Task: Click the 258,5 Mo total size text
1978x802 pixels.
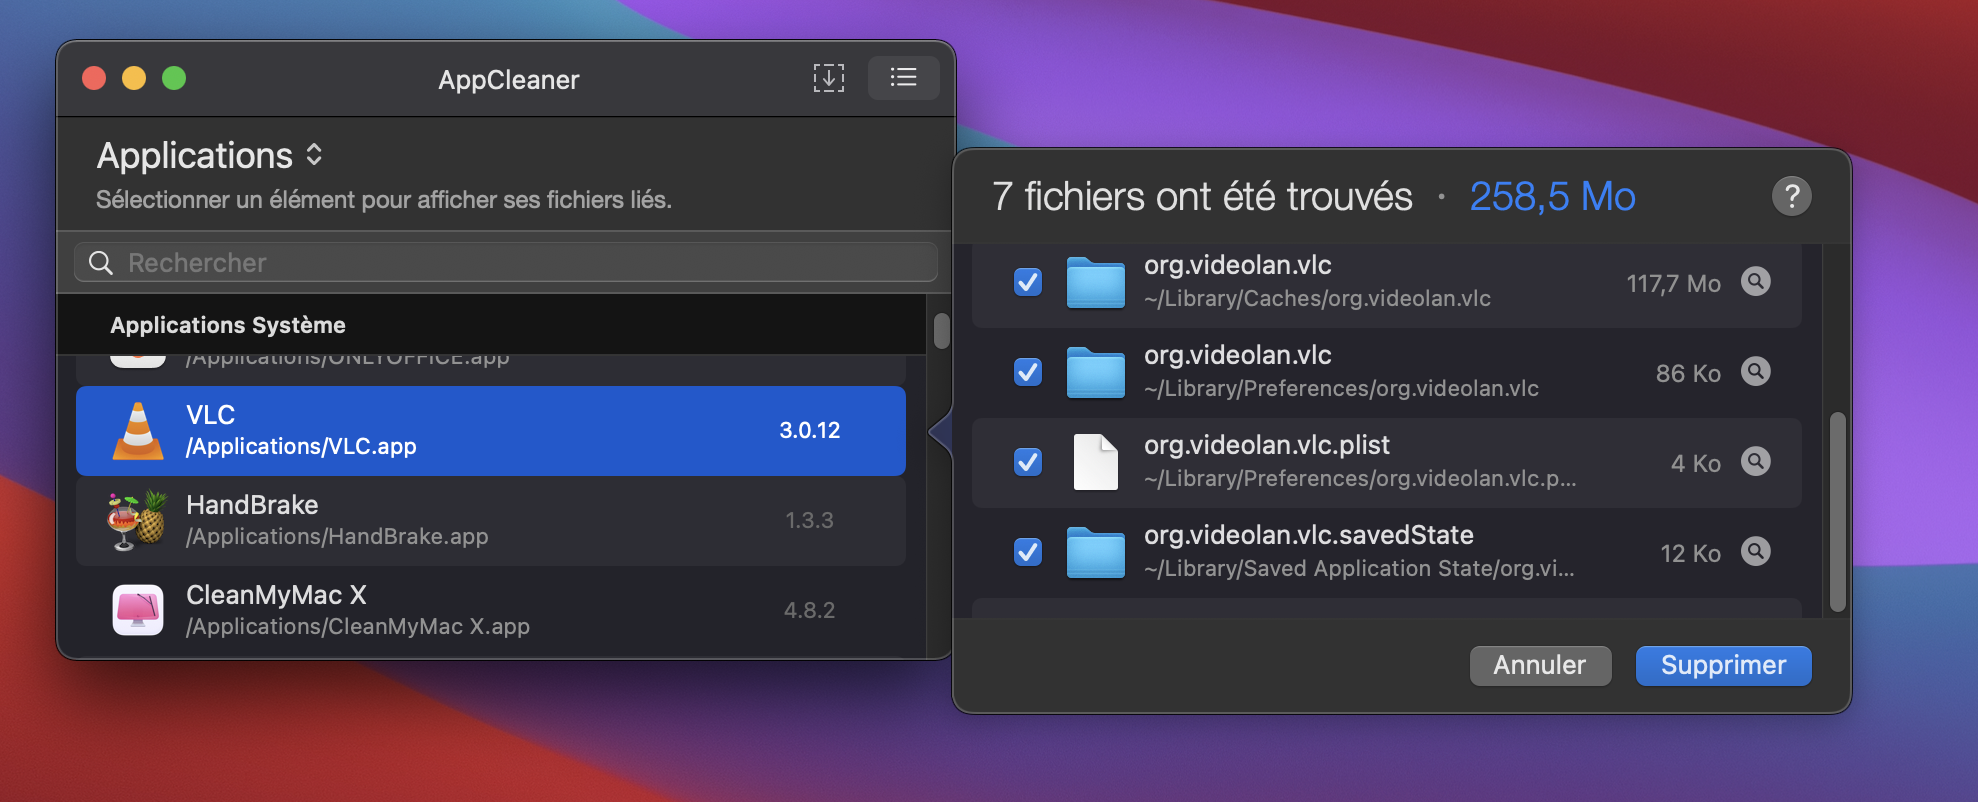Action: pos(1552,197)
